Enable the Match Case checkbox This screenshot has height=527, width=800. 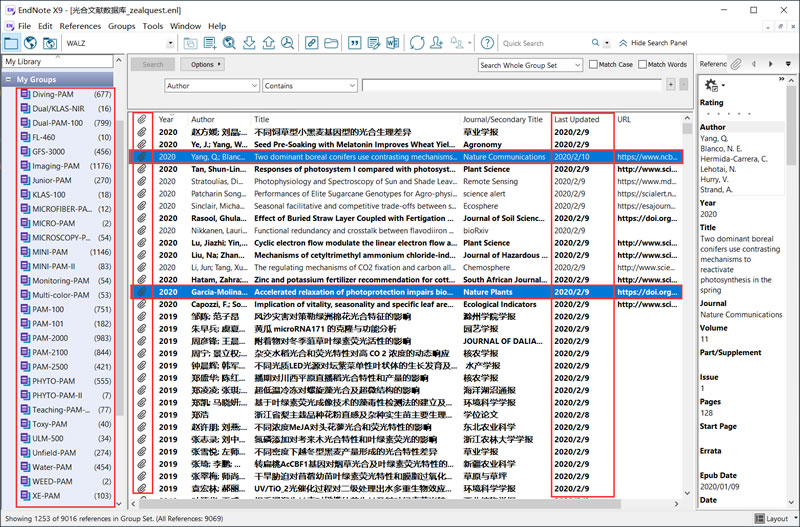pyautogui.click(x=592, y=65)
